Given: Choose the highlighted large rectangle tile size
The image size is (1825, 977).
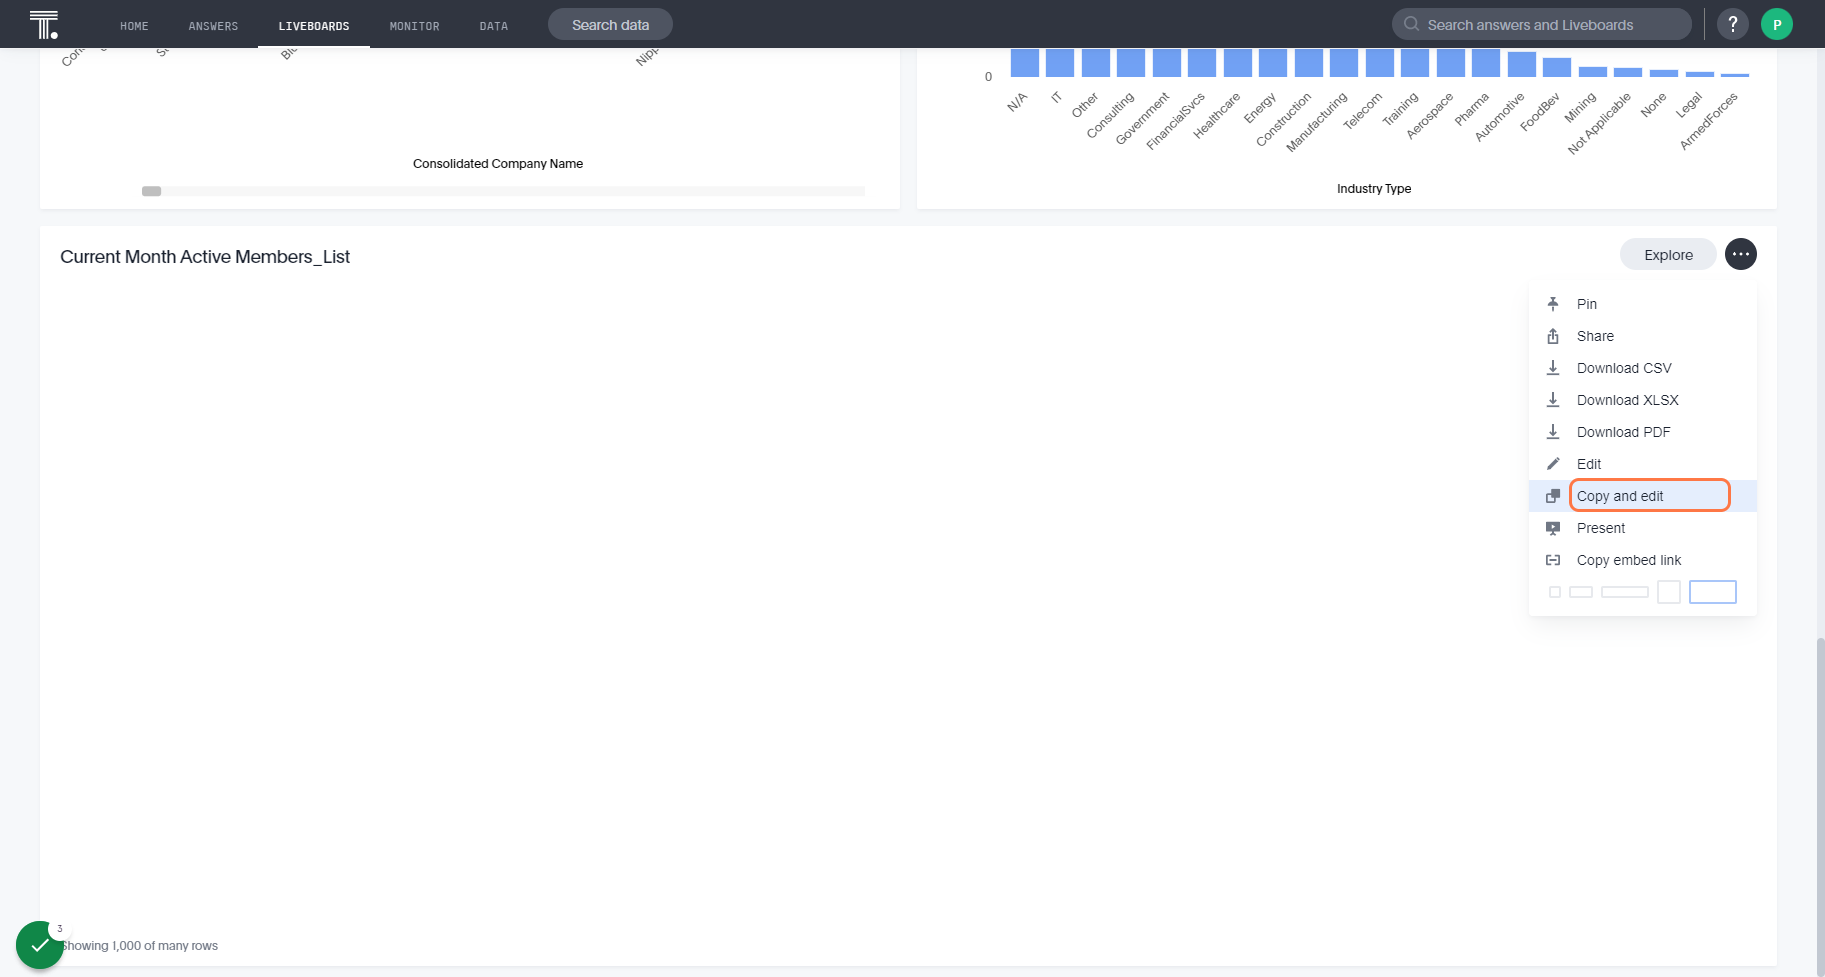Looking at the screenshot, I should pyautogui.click(x=1713, y=592).
